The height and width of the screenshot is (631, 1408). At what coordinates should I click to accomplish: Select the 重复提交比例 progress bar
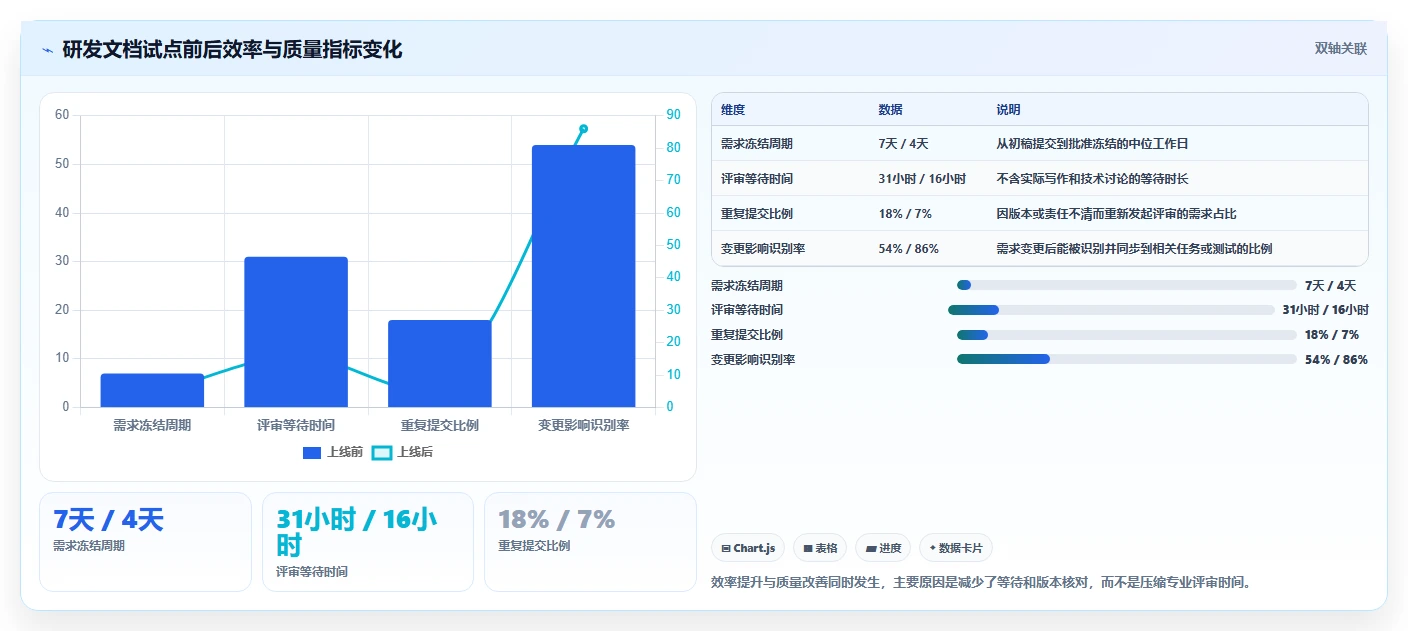click(1126, 334)
